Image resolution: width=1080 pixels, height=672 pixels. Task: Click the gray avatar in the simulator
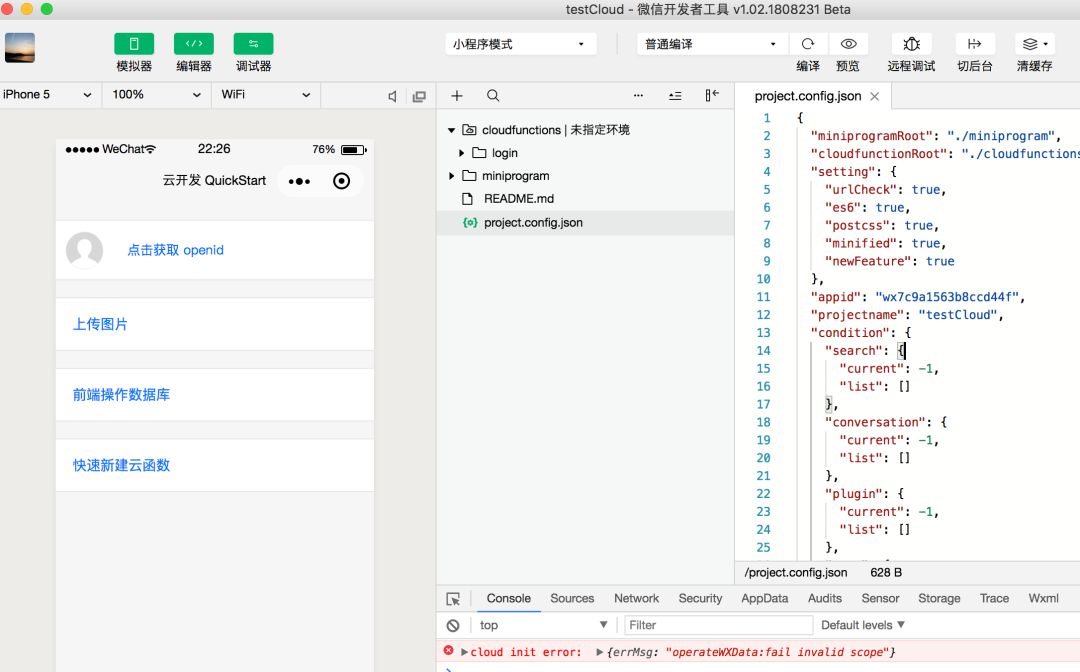(85, 250)
